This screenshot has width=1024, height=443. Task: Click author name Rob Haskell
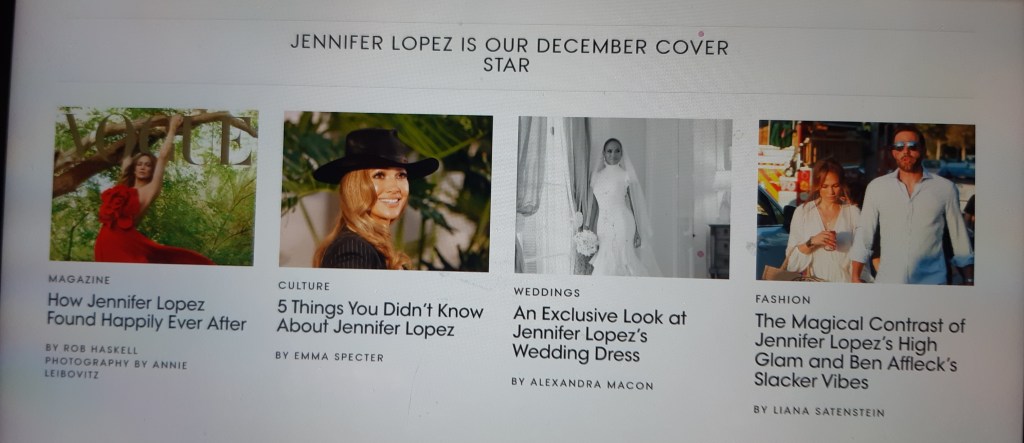point(101,350)
